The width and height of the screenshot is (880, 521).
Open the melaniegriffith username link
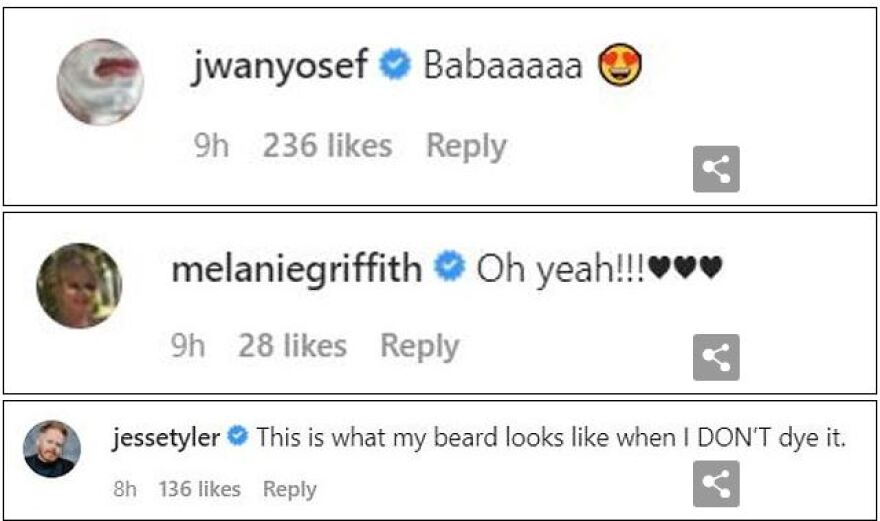click(x=296, y=269)
